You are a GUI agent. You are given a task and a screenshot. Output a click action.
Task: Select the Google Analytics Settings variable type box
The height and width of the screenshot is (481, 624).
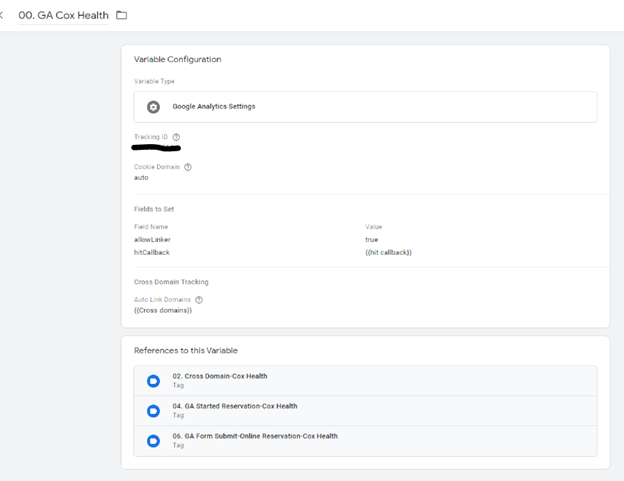(x=365, y=107)
